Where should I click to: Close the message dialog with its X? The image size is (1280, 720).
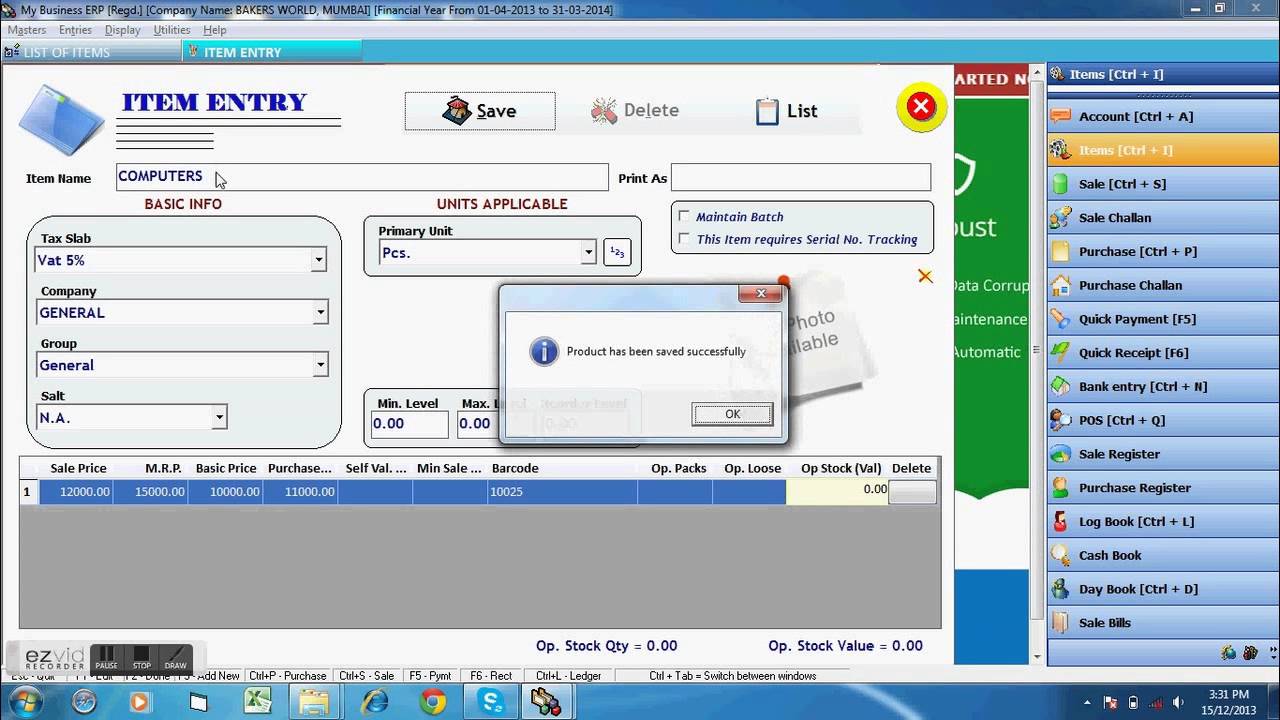761,294
